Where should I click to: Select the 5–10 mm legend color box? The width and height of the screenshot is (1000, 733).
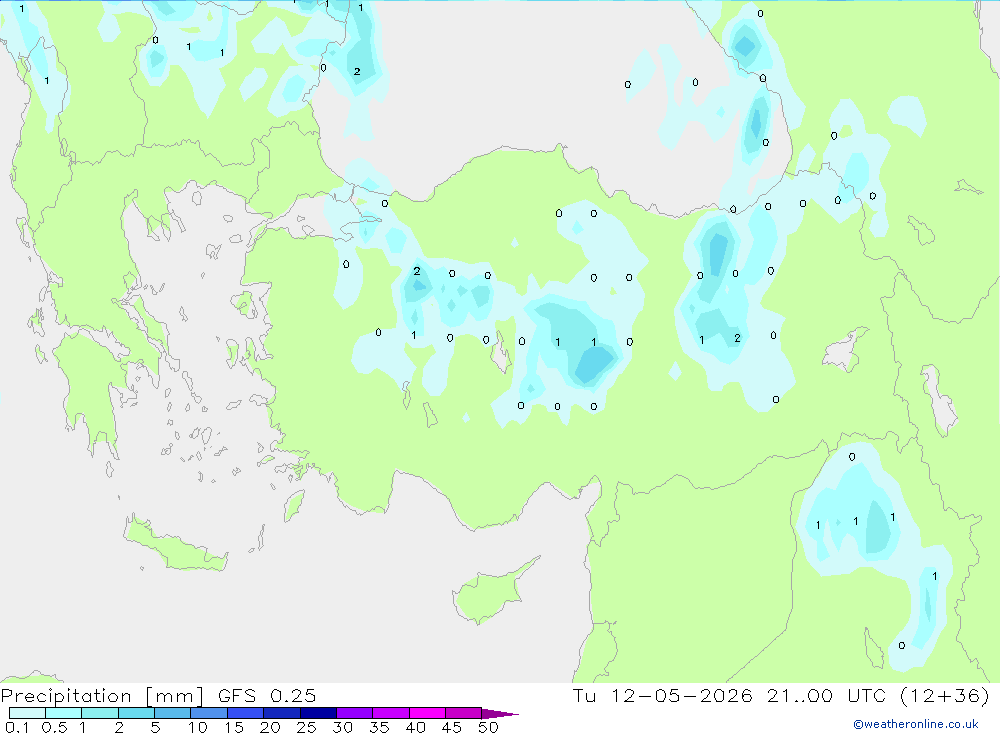[x=173, y=713]
